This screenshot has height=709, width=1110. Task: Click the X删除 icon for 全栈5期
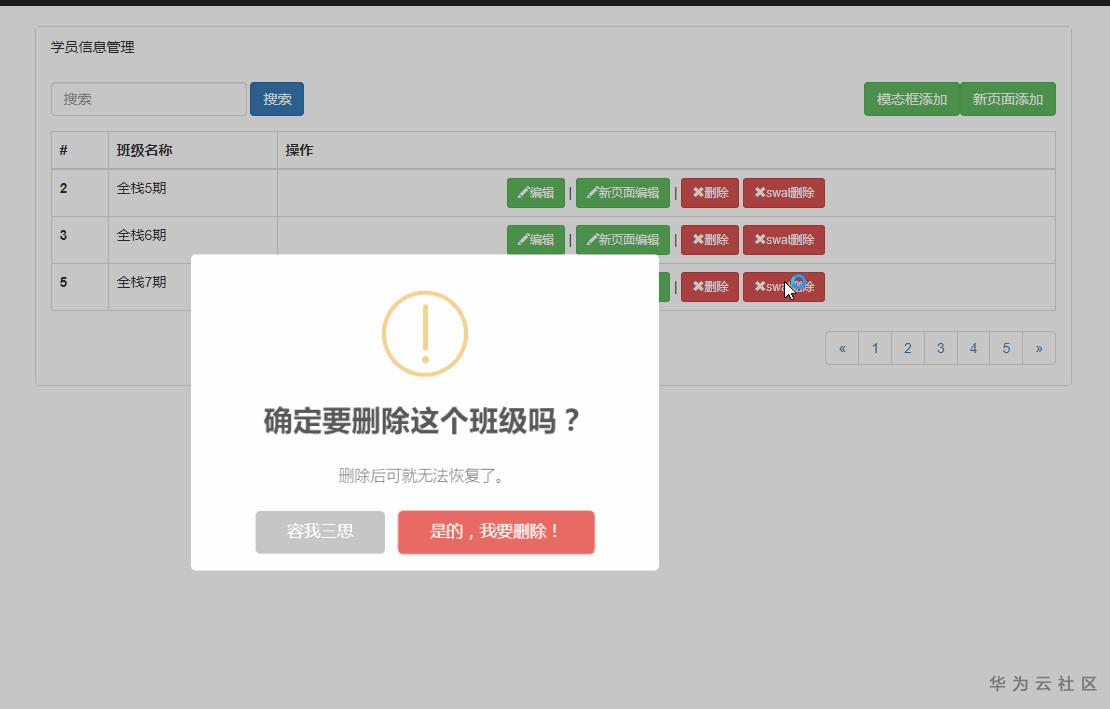pos(695,193)
